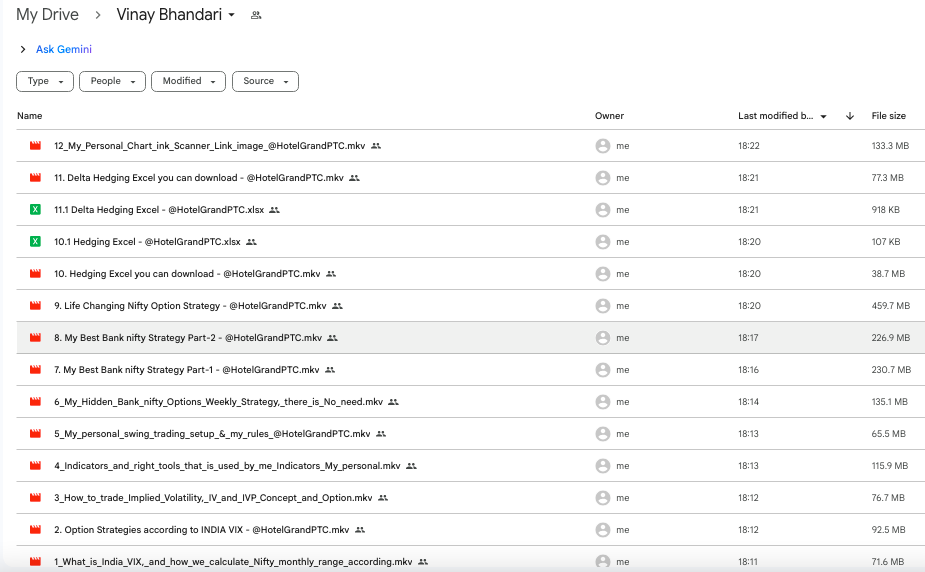Click the video file icon for 12_My_Personal_Chart_ink_Scanner
This screenshot has height=572, width=925.
coord(35,146)
